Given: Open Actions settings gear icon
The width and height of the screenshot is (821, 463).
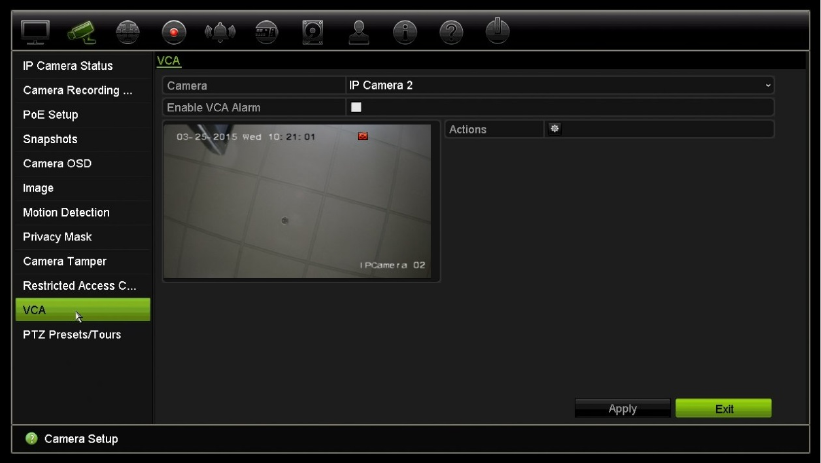Looking at the screenshot, I should [554, 128].
